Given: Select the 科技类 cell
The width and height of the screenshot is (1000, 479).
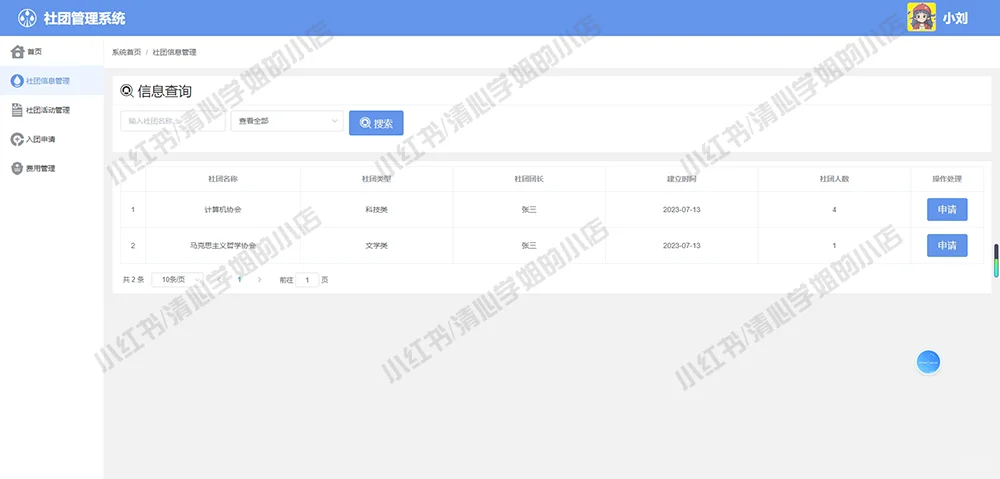Looking at the screenshot, I should click(376, 210).
